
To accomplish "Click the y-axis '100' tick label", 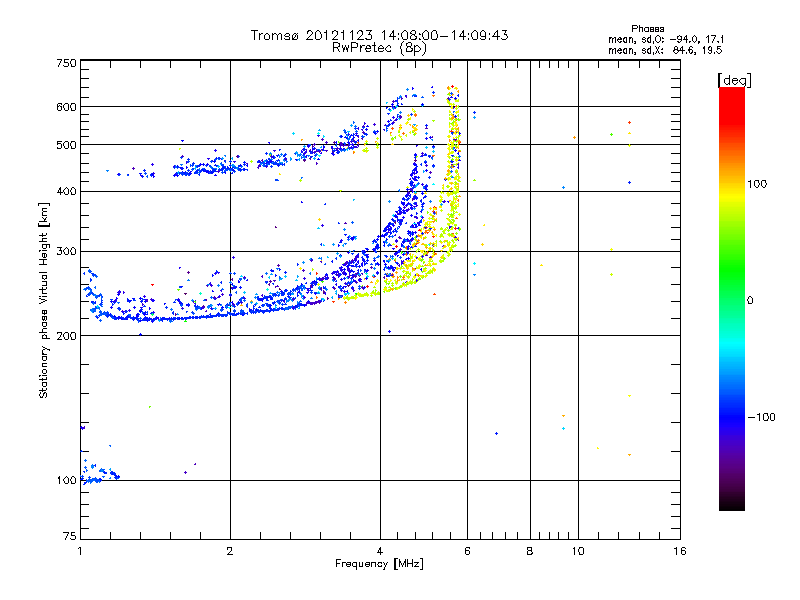I will (x=66, y=480).
